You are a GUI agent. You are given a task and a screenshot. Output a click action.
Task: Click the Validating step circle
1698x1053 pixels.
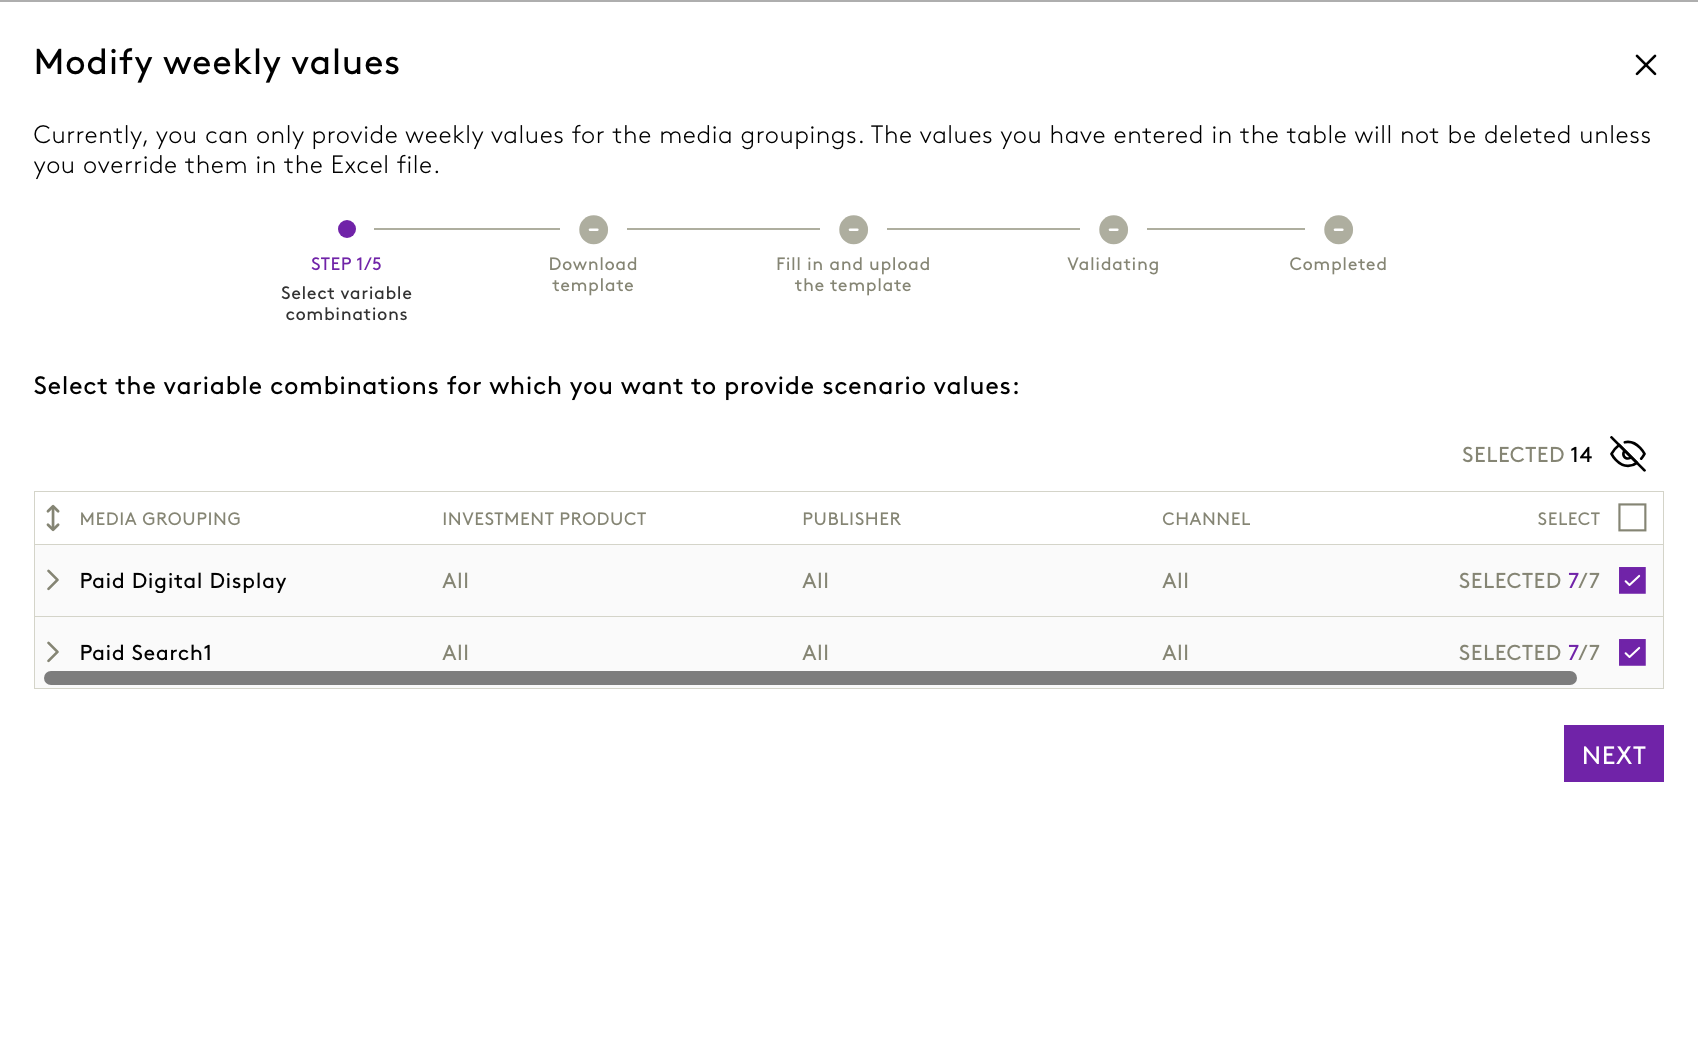(1113, 229)
